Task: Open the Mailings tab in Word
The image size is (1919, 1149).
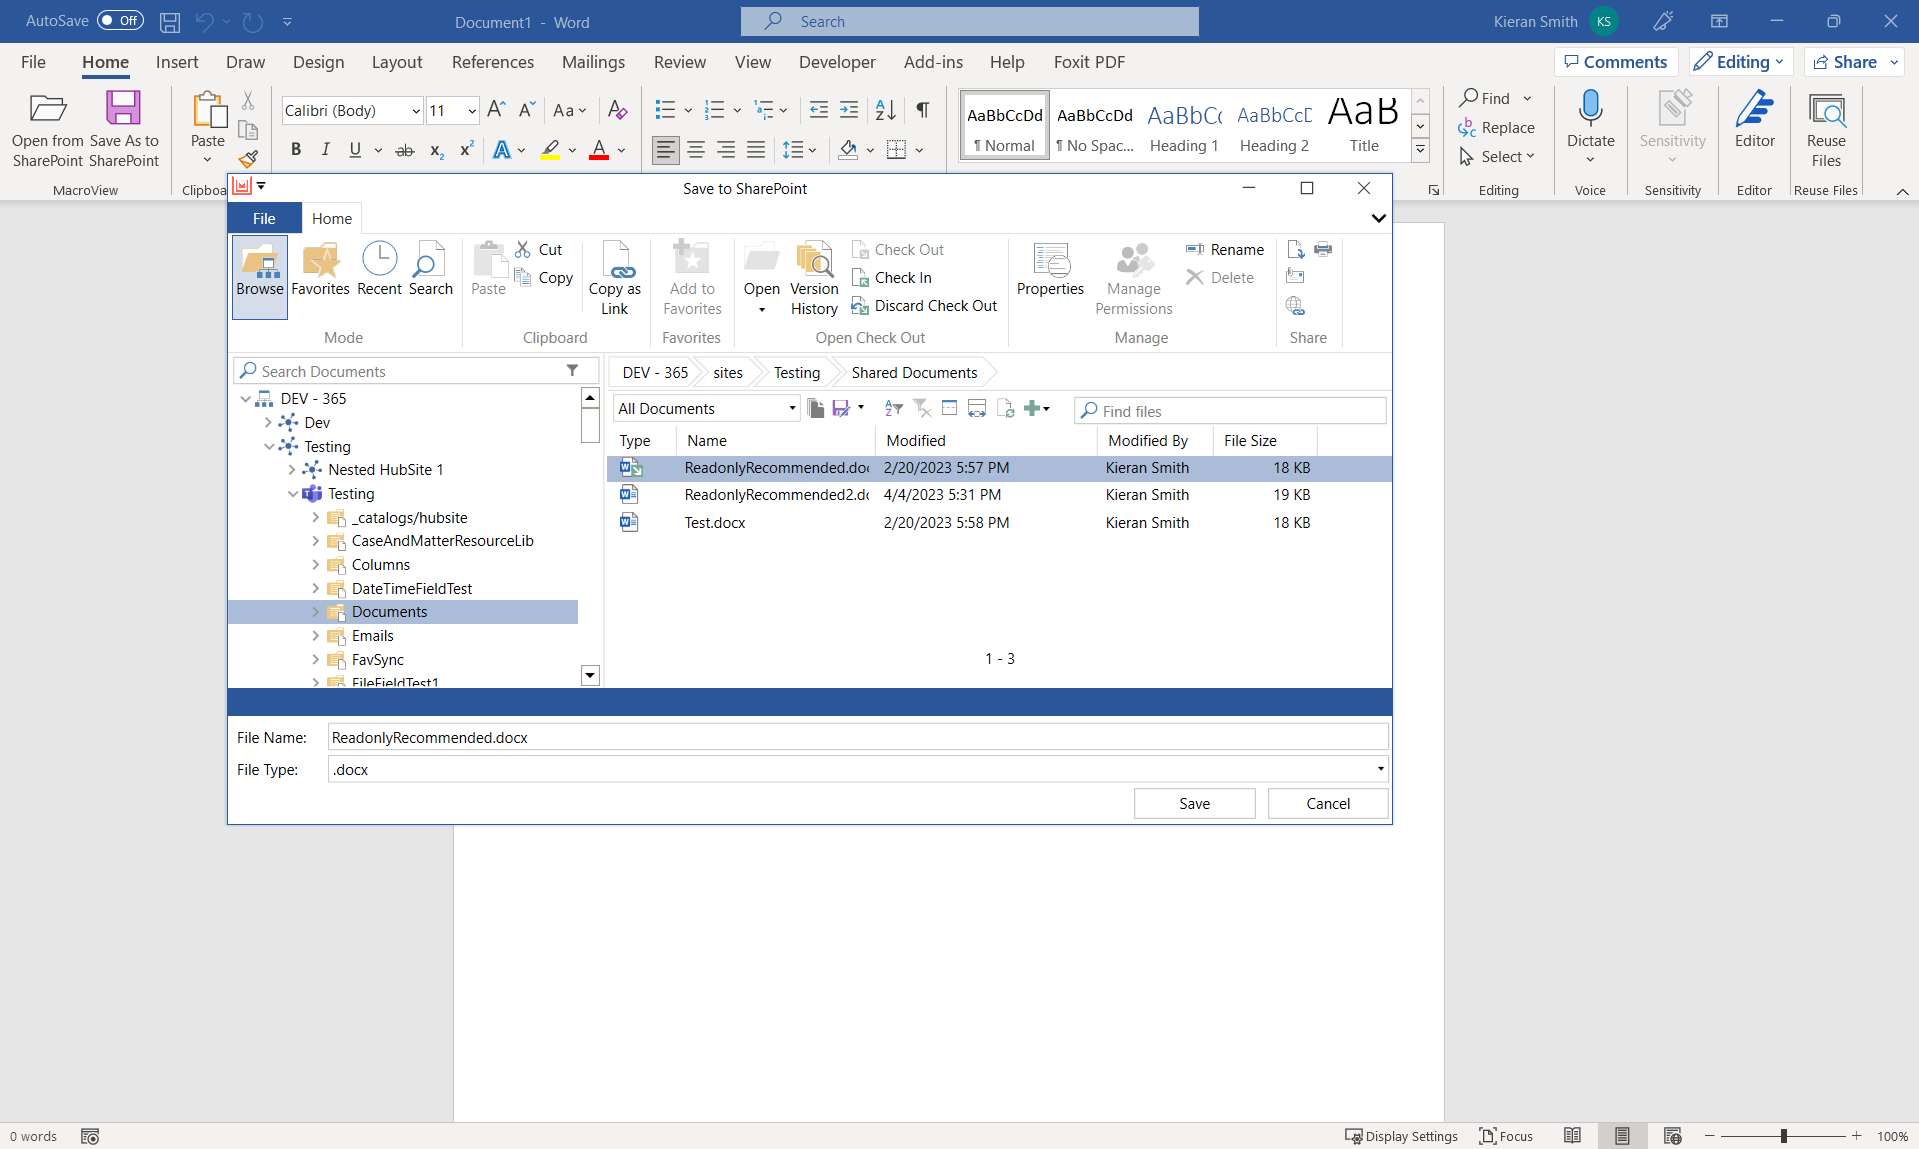Action: (x=593, y=62)
